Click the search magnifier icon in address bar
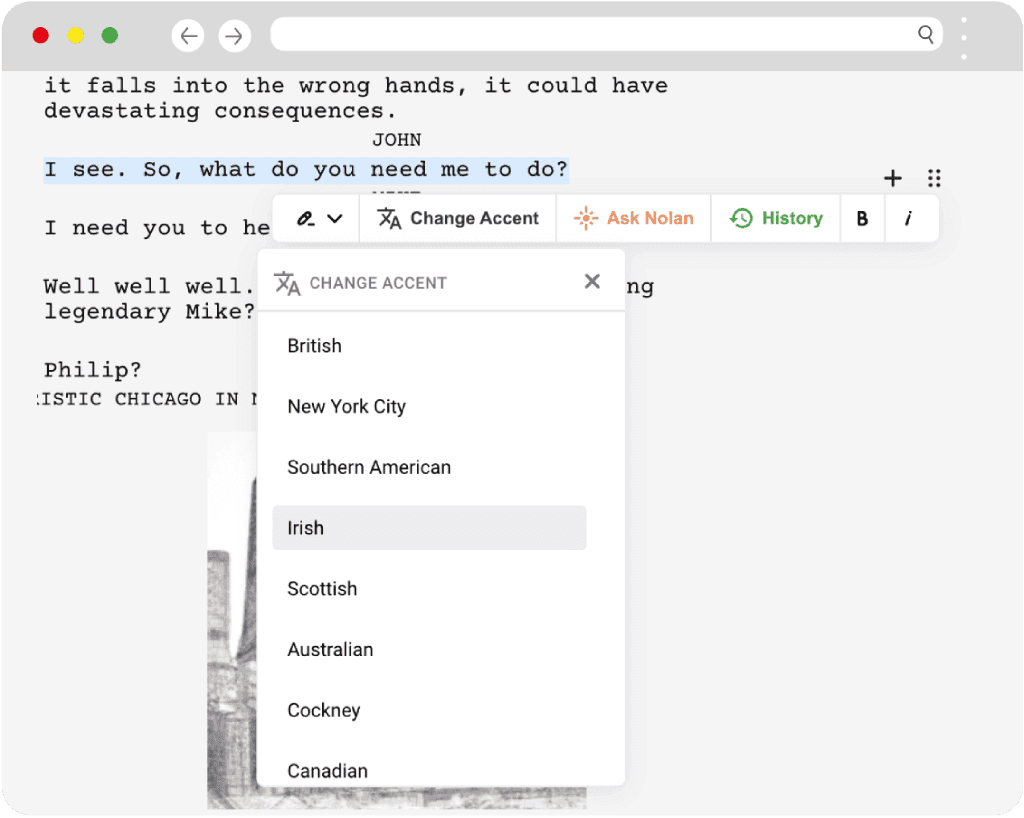 pos(925,35)
